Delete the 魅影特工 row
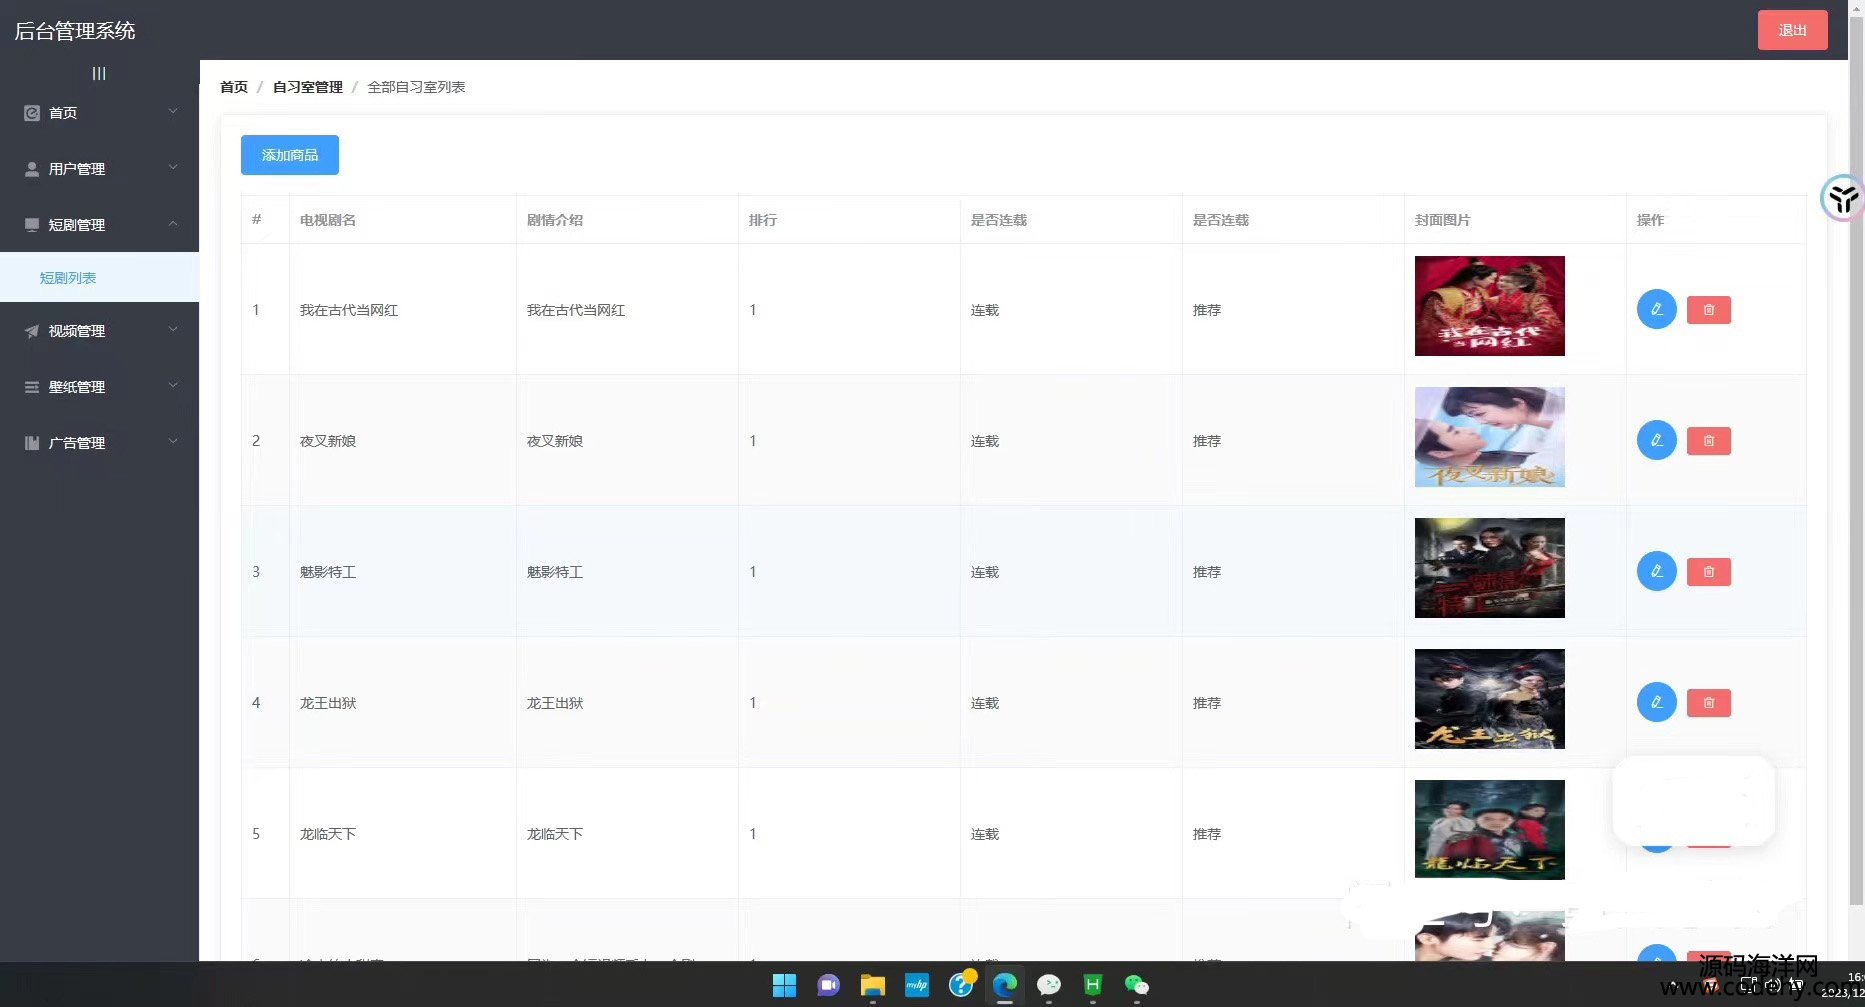Image resolution: width=1865 pixels, height=1007 pixels. coord(1708,572)
